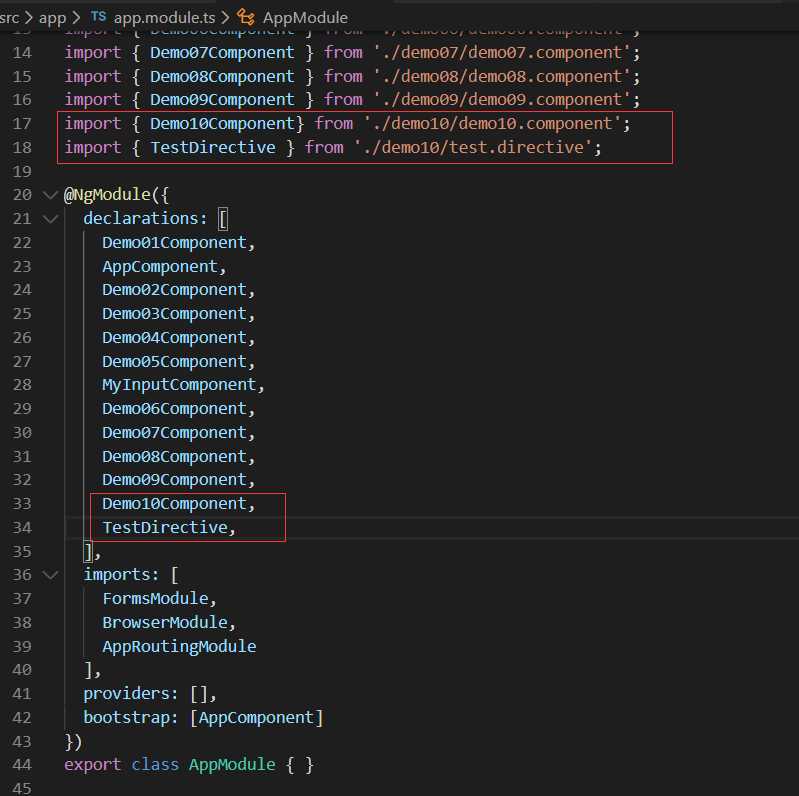Click the 'bootstrap' property name
Image resolution: width=799 pixels, height=796 pixels.
pos(126,718)
